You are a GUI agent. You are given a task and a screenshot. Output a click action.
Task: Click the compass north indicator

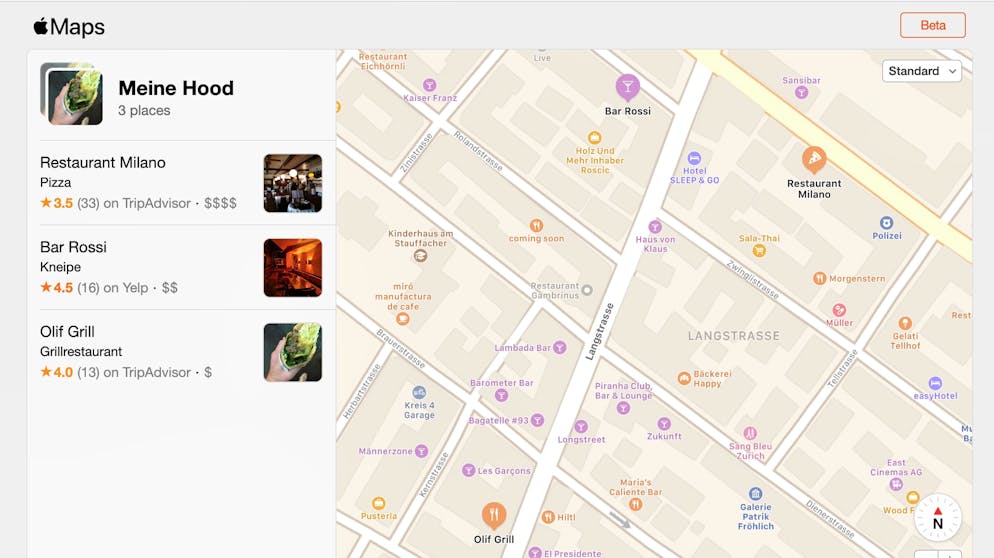(938, 518)
